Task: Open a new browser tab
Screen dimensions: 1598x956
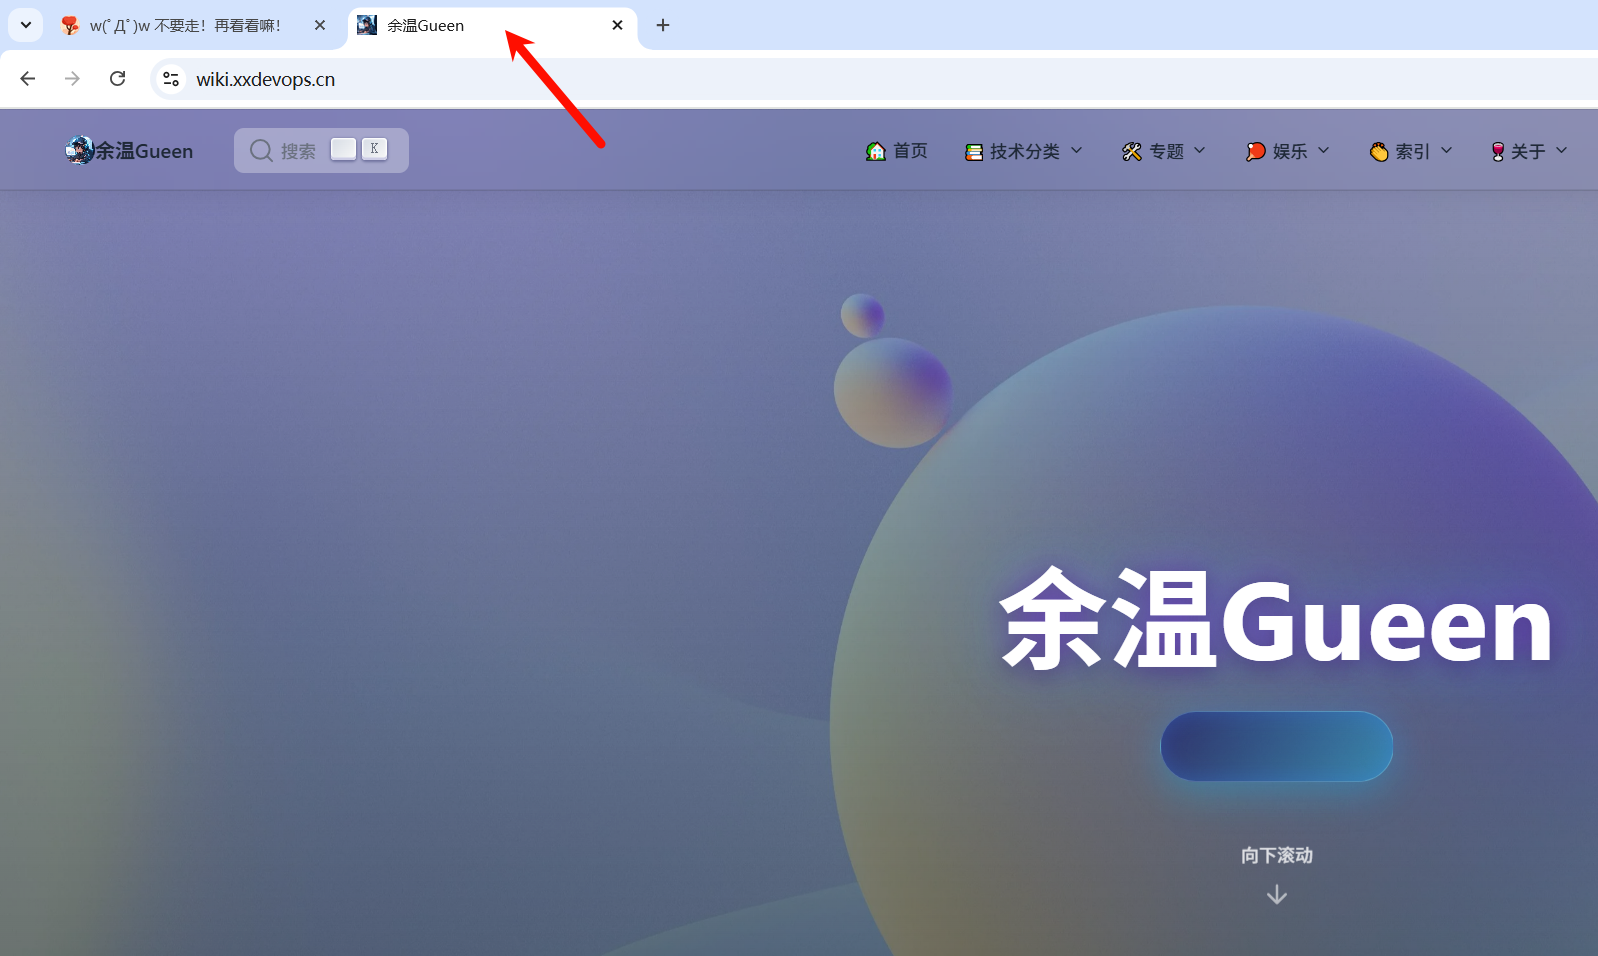Action: [x=662, y=25]
